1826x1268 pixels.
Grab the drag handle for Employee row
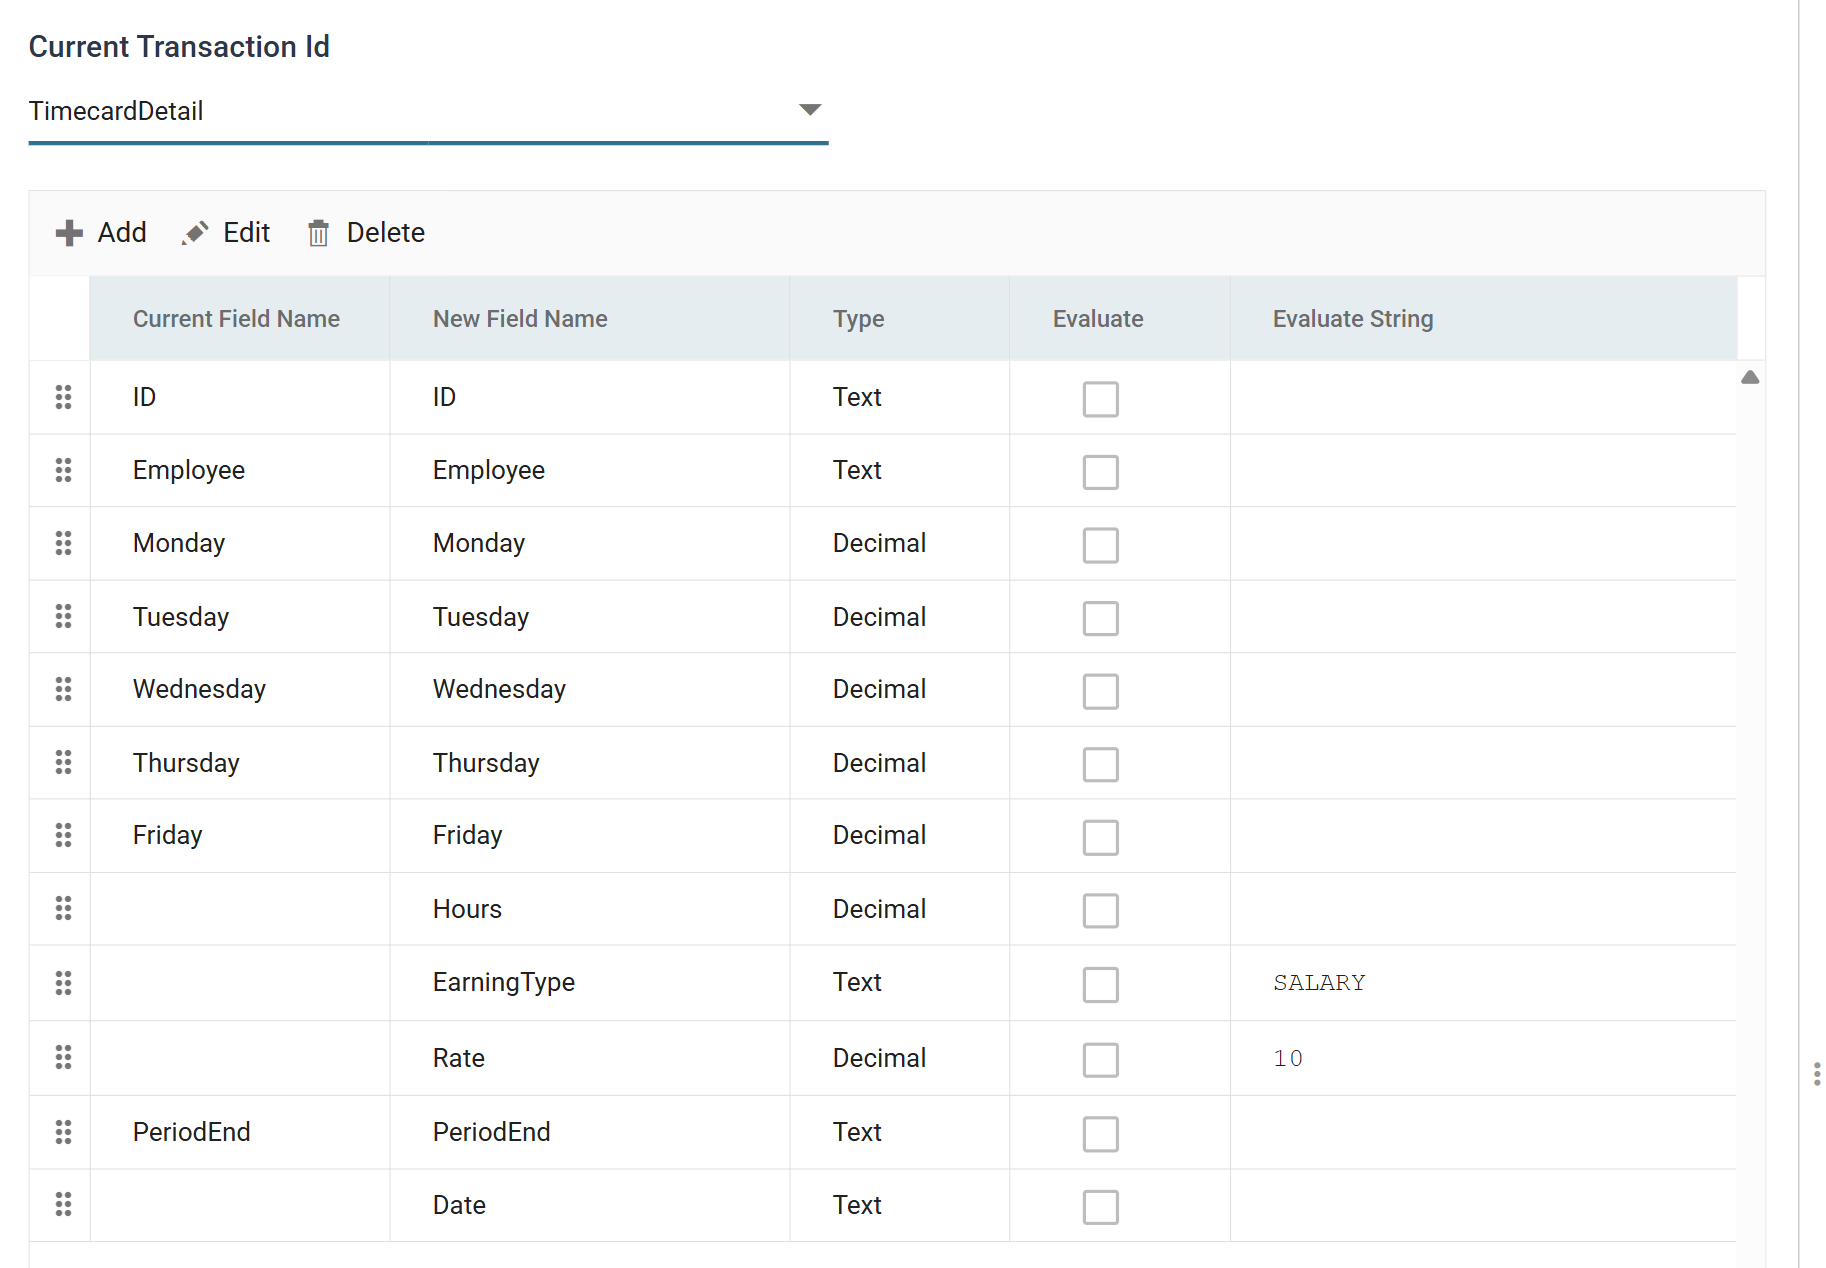coord(63,470)
